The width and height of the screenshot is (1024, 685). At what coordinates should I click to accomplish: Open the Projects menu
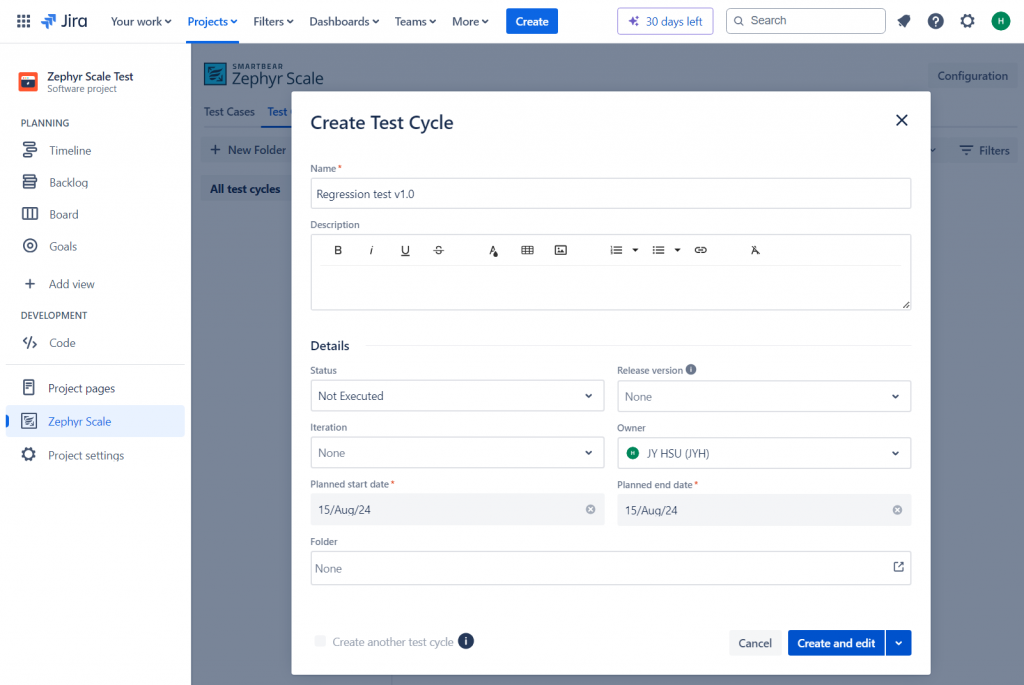(x=212, y=22)
